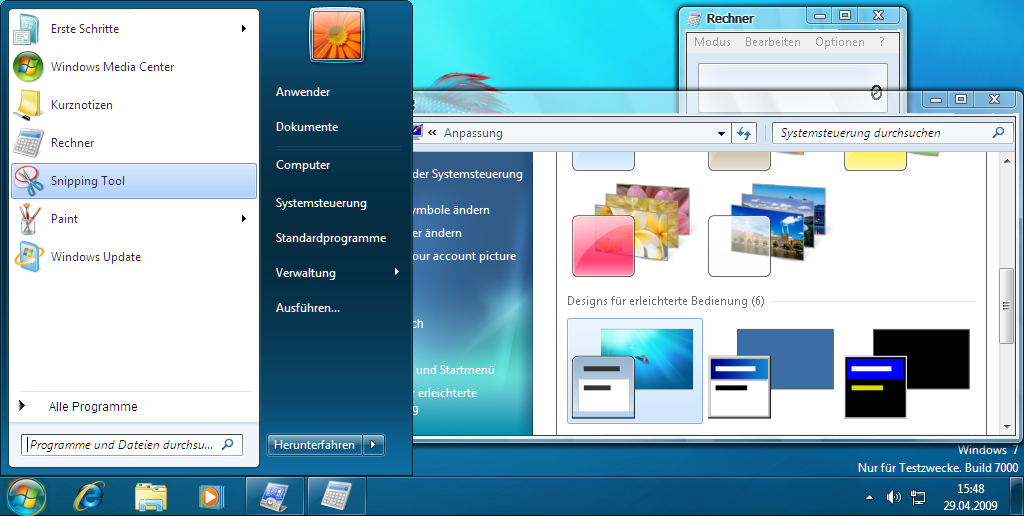Click the back chevrons before Anpassung
This screenshot has width=1024, height=516.
[432, 133]
